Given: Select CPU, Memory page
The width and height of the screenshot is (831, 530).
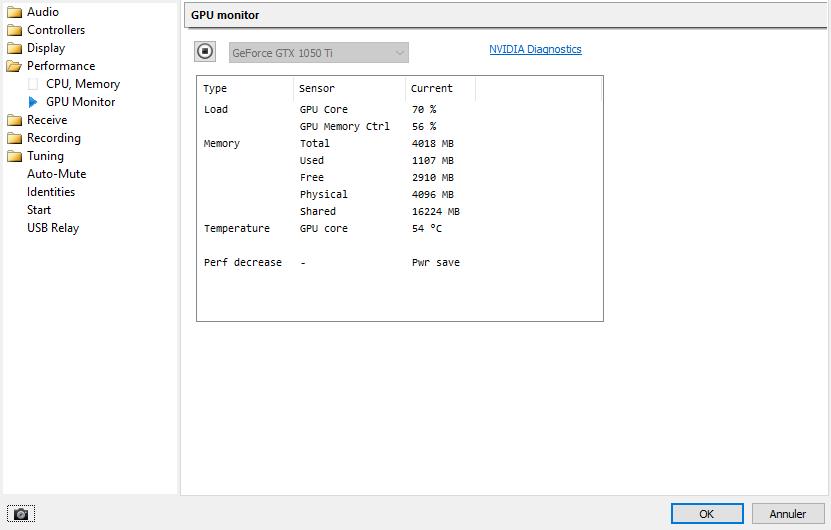Looking at the screenshot, I should click(x=82, y=84).
